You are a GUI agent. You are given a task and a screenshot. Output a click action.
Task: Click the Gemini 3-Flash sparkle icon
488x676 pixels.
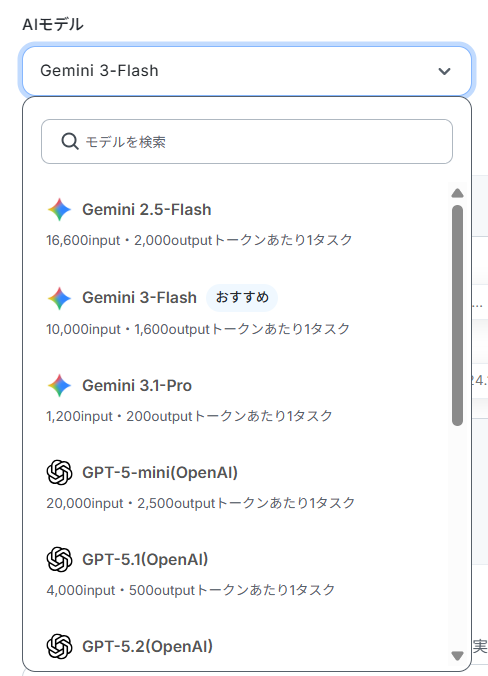(59, 298)
